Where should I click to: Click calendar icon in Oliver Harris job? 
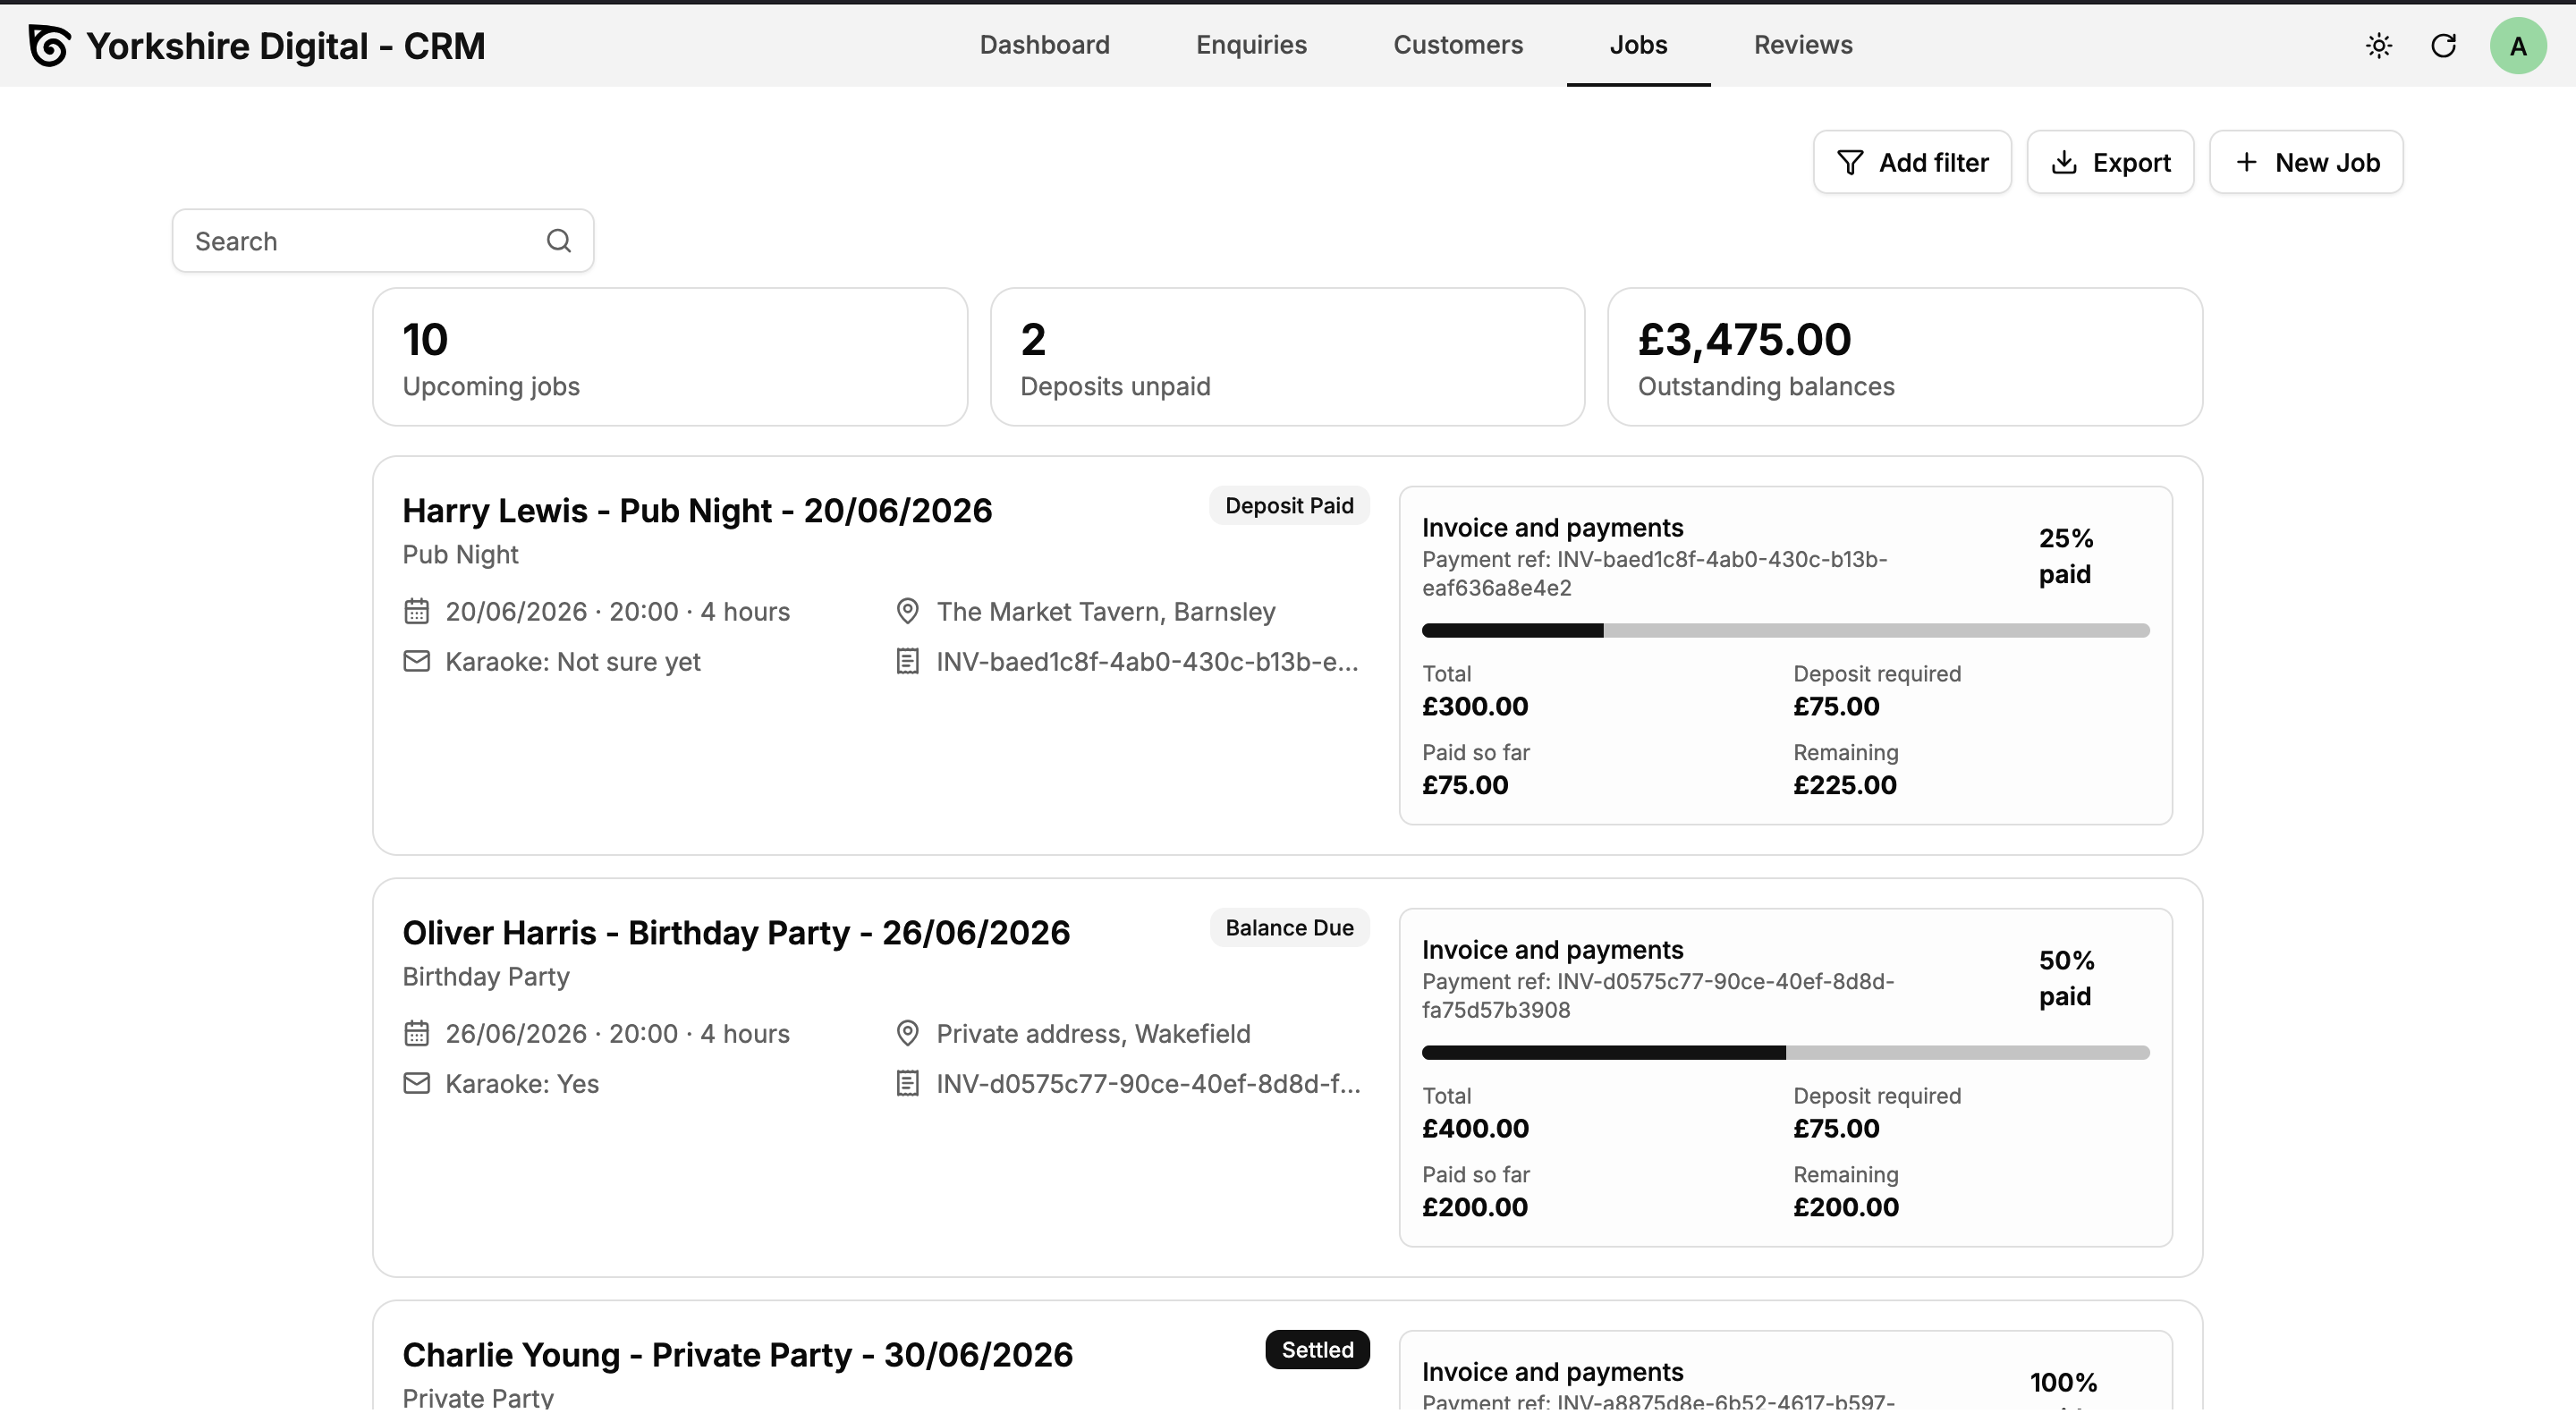pos(416,1033)
